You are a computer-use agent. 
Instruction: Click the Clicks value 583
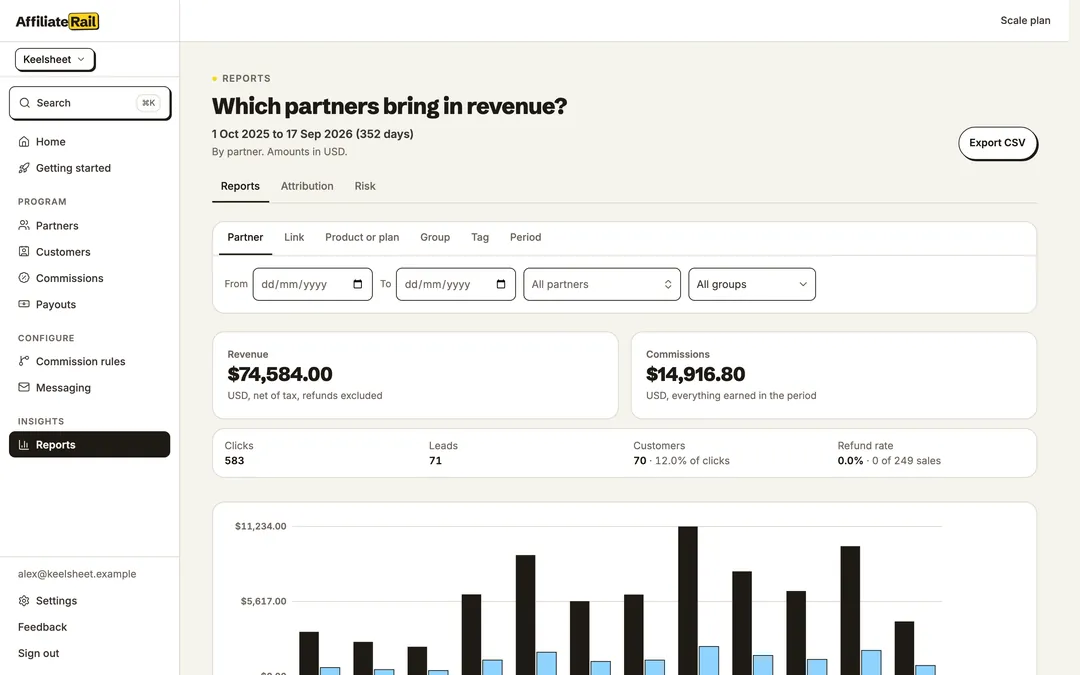pos(234,461)
